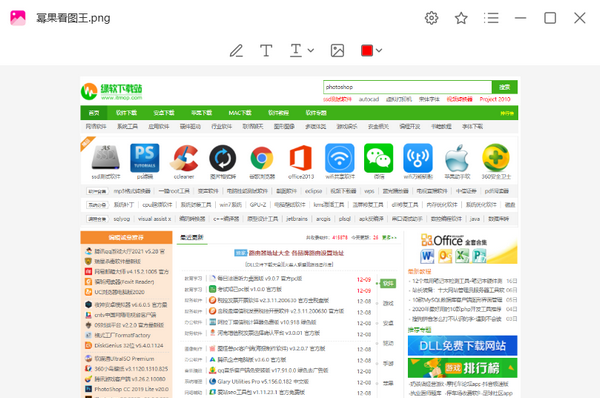Click the green 排行榜 ranking banner
This screenshot has height=413, width=600.
point(462,368)
